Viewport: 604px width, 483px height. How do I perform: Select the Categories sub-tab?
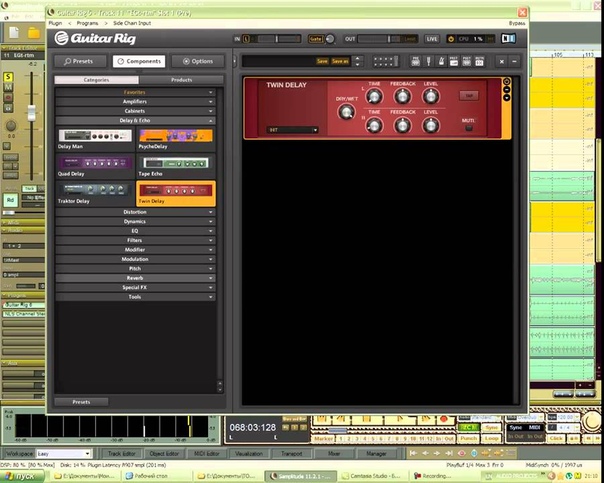click(96, 80)
